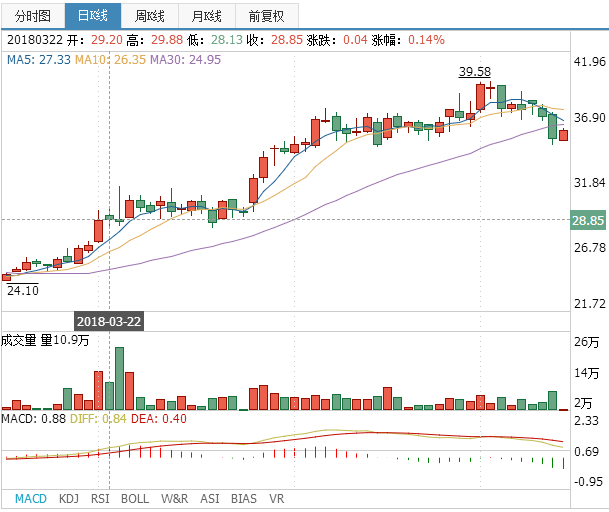
Task: Click the 39.58 high price label
Action: coord(475,71)
